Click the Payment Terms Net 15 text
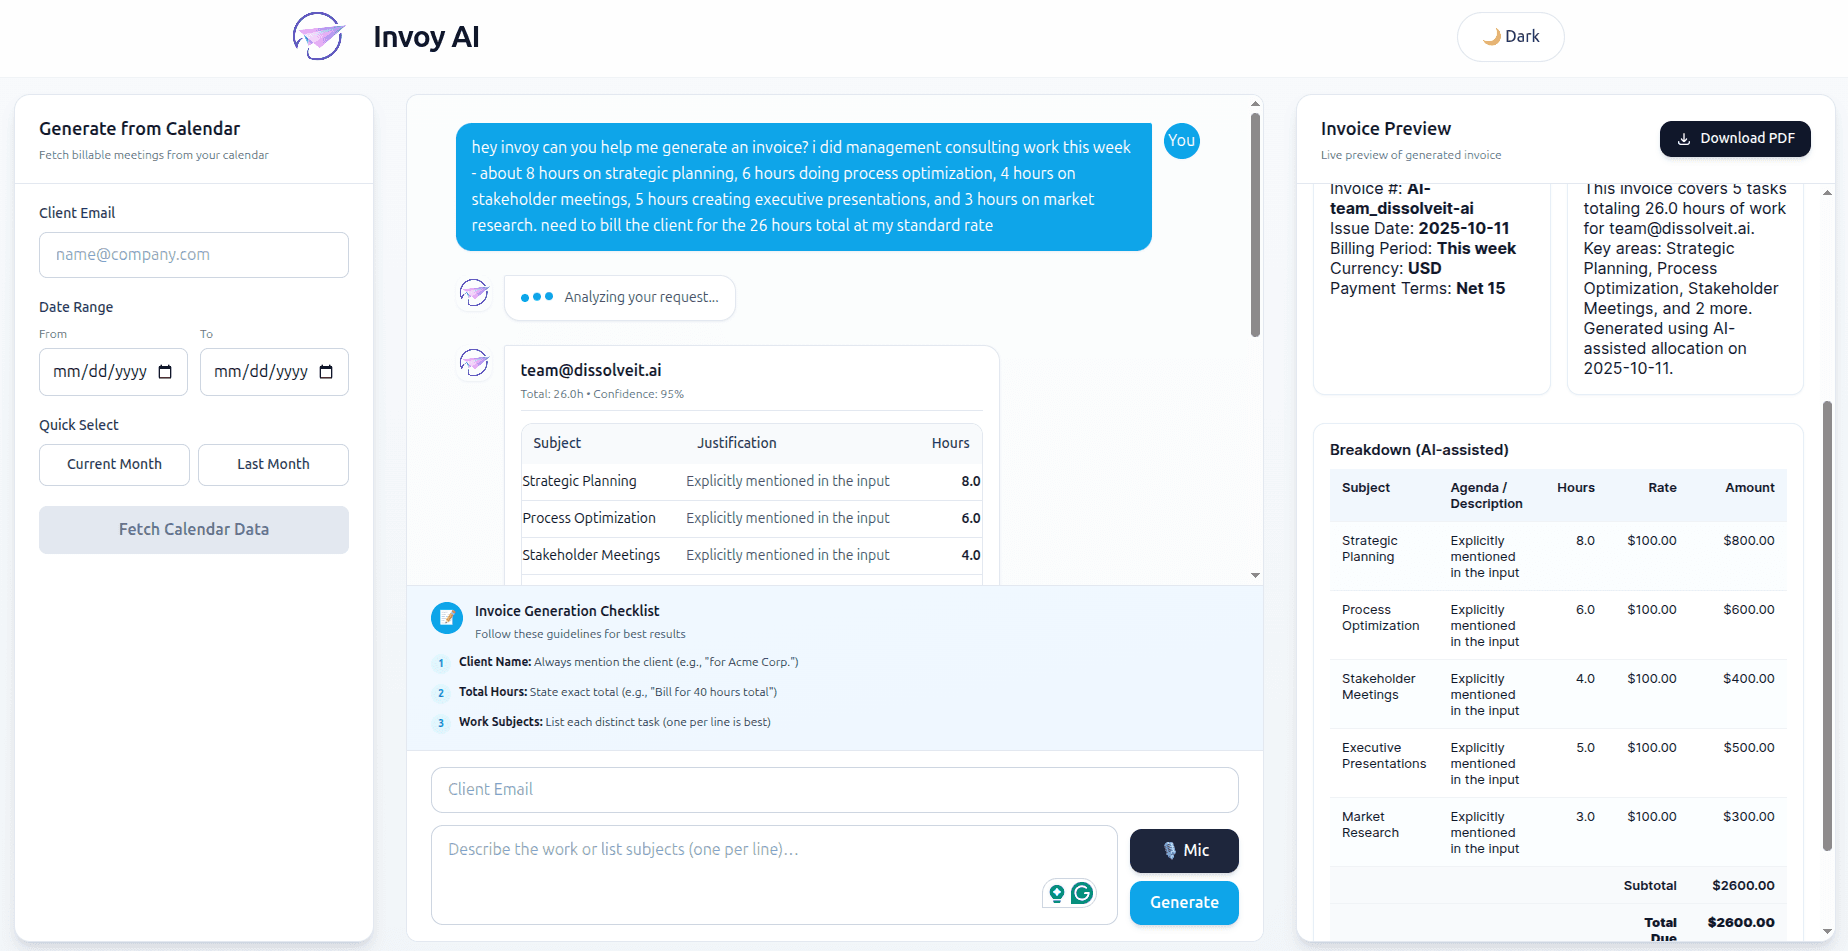 point(1417,289)
